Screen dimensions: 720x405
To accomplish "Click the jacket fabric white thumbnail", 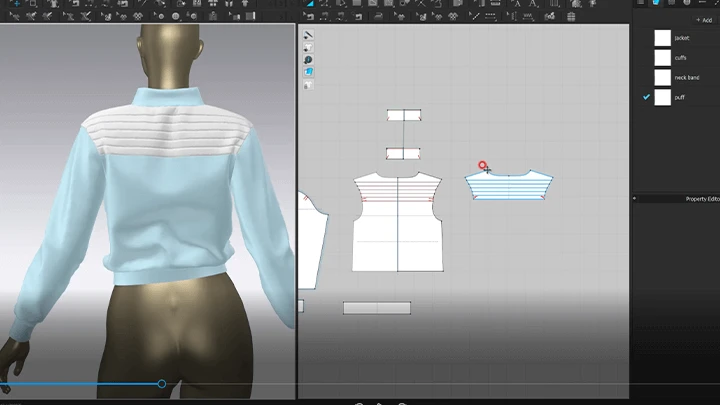I will pos(663,38).
